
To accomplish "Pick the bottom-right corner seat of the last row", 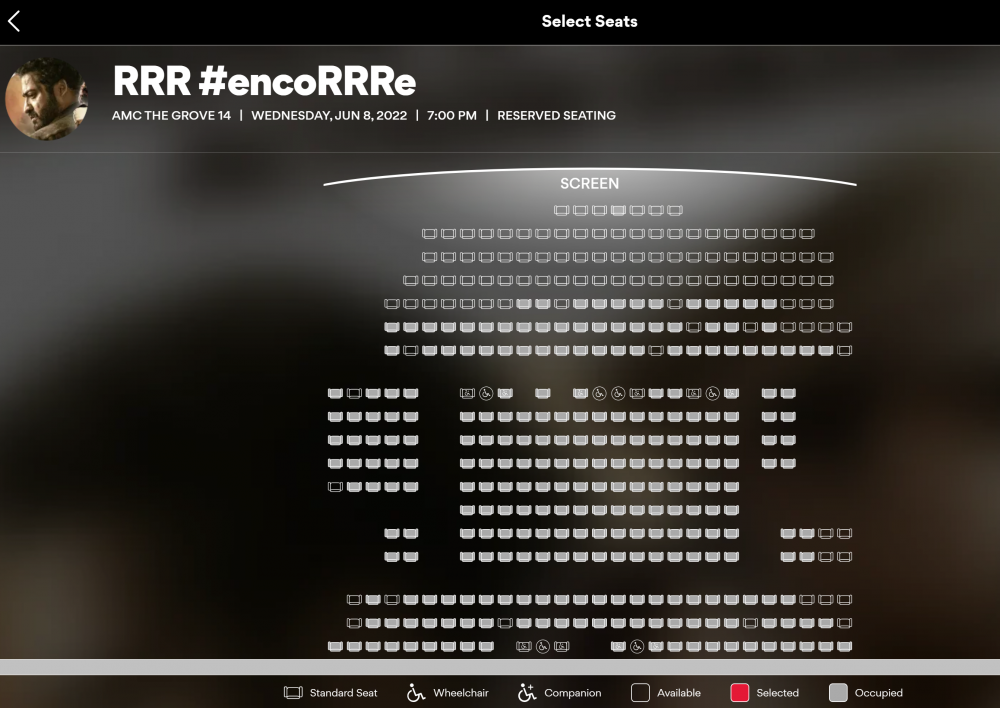I will [x=845, y=647].
